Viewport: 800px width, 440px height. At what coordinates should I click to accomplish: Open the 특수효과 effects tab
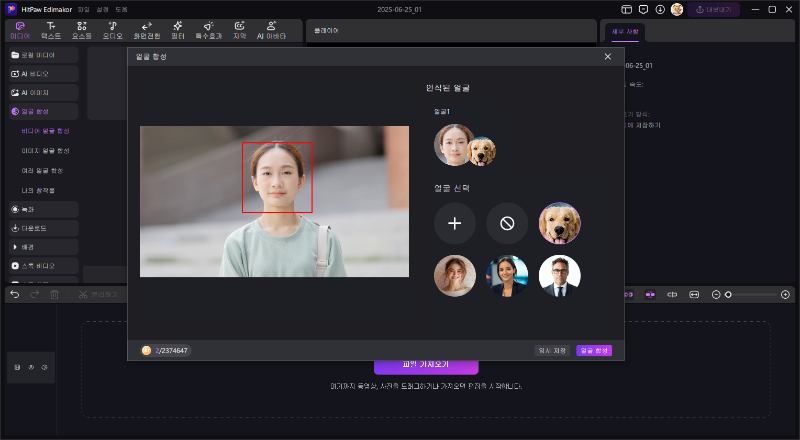tap(209, 31)
